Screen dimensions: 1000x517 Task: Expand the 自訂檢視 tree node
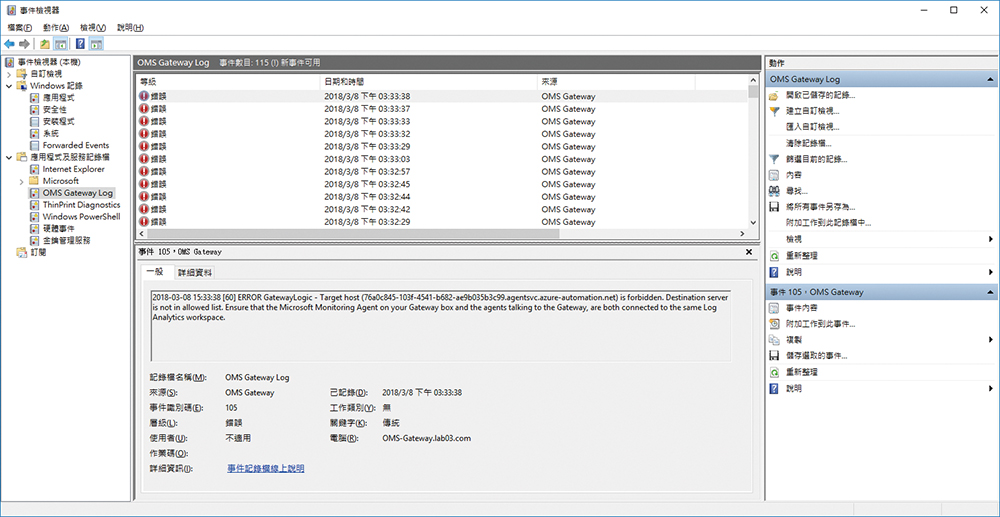pos(9,74)
